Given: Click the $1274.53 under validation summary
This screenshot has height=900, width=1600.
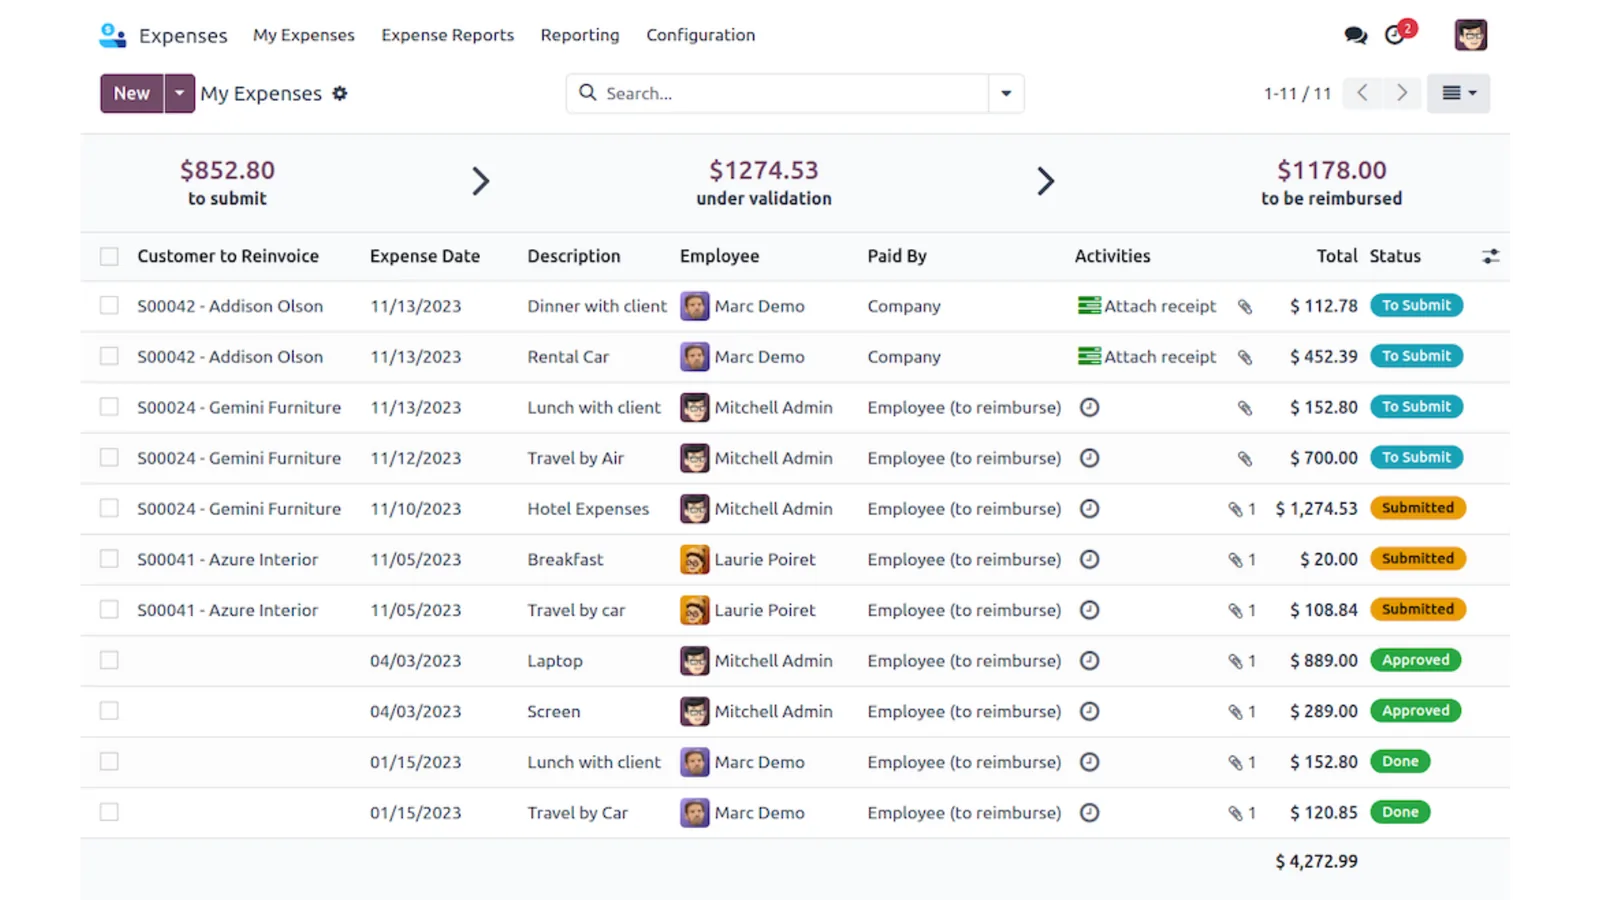Looking at the screenshot, I should pyautogui.click(x=764, y=182).
